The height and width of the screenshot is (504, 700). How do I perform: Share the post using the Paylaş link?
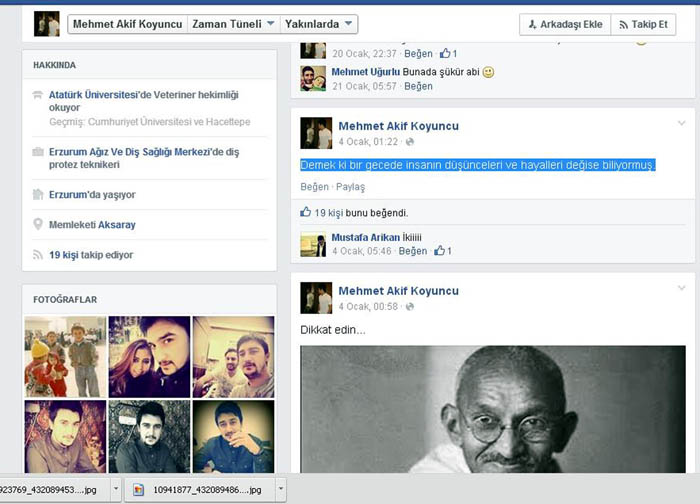click(x=350, y=187)
